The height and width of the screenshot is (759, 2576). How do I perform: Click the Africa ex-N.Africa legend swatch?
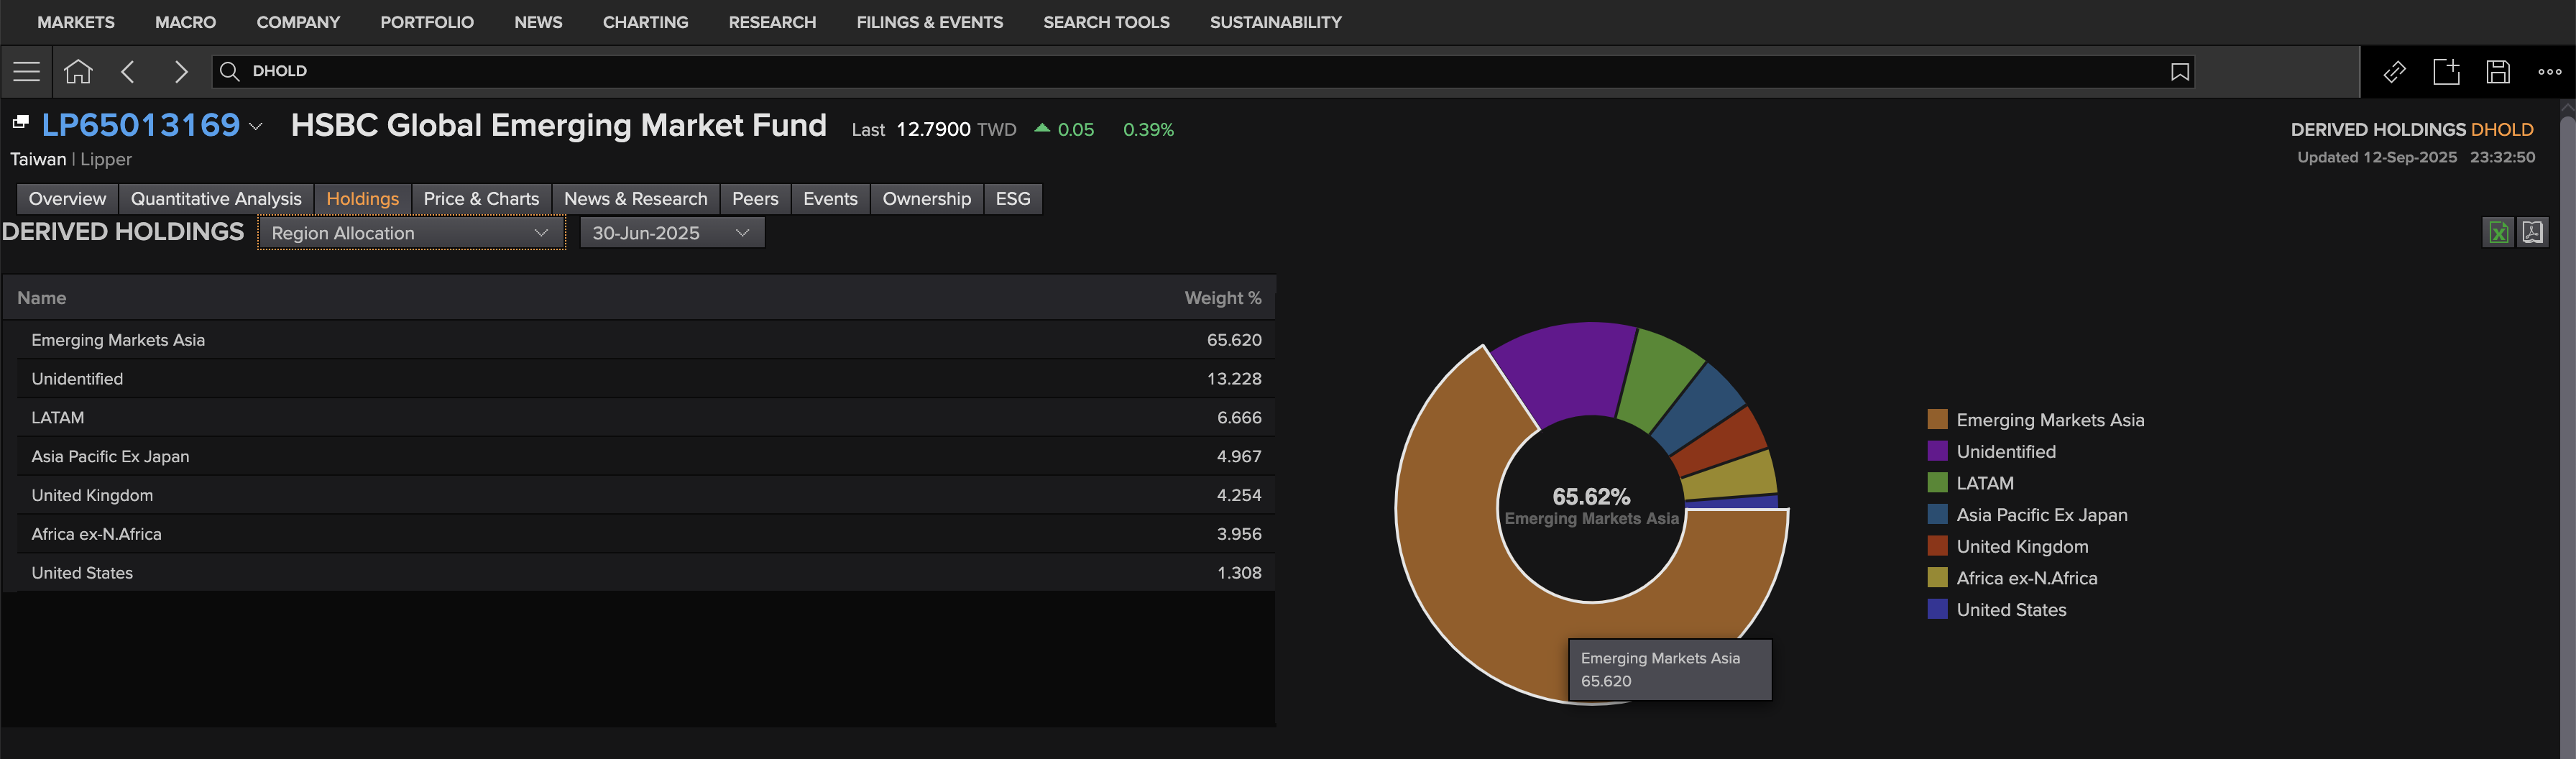coord(1937,578)
